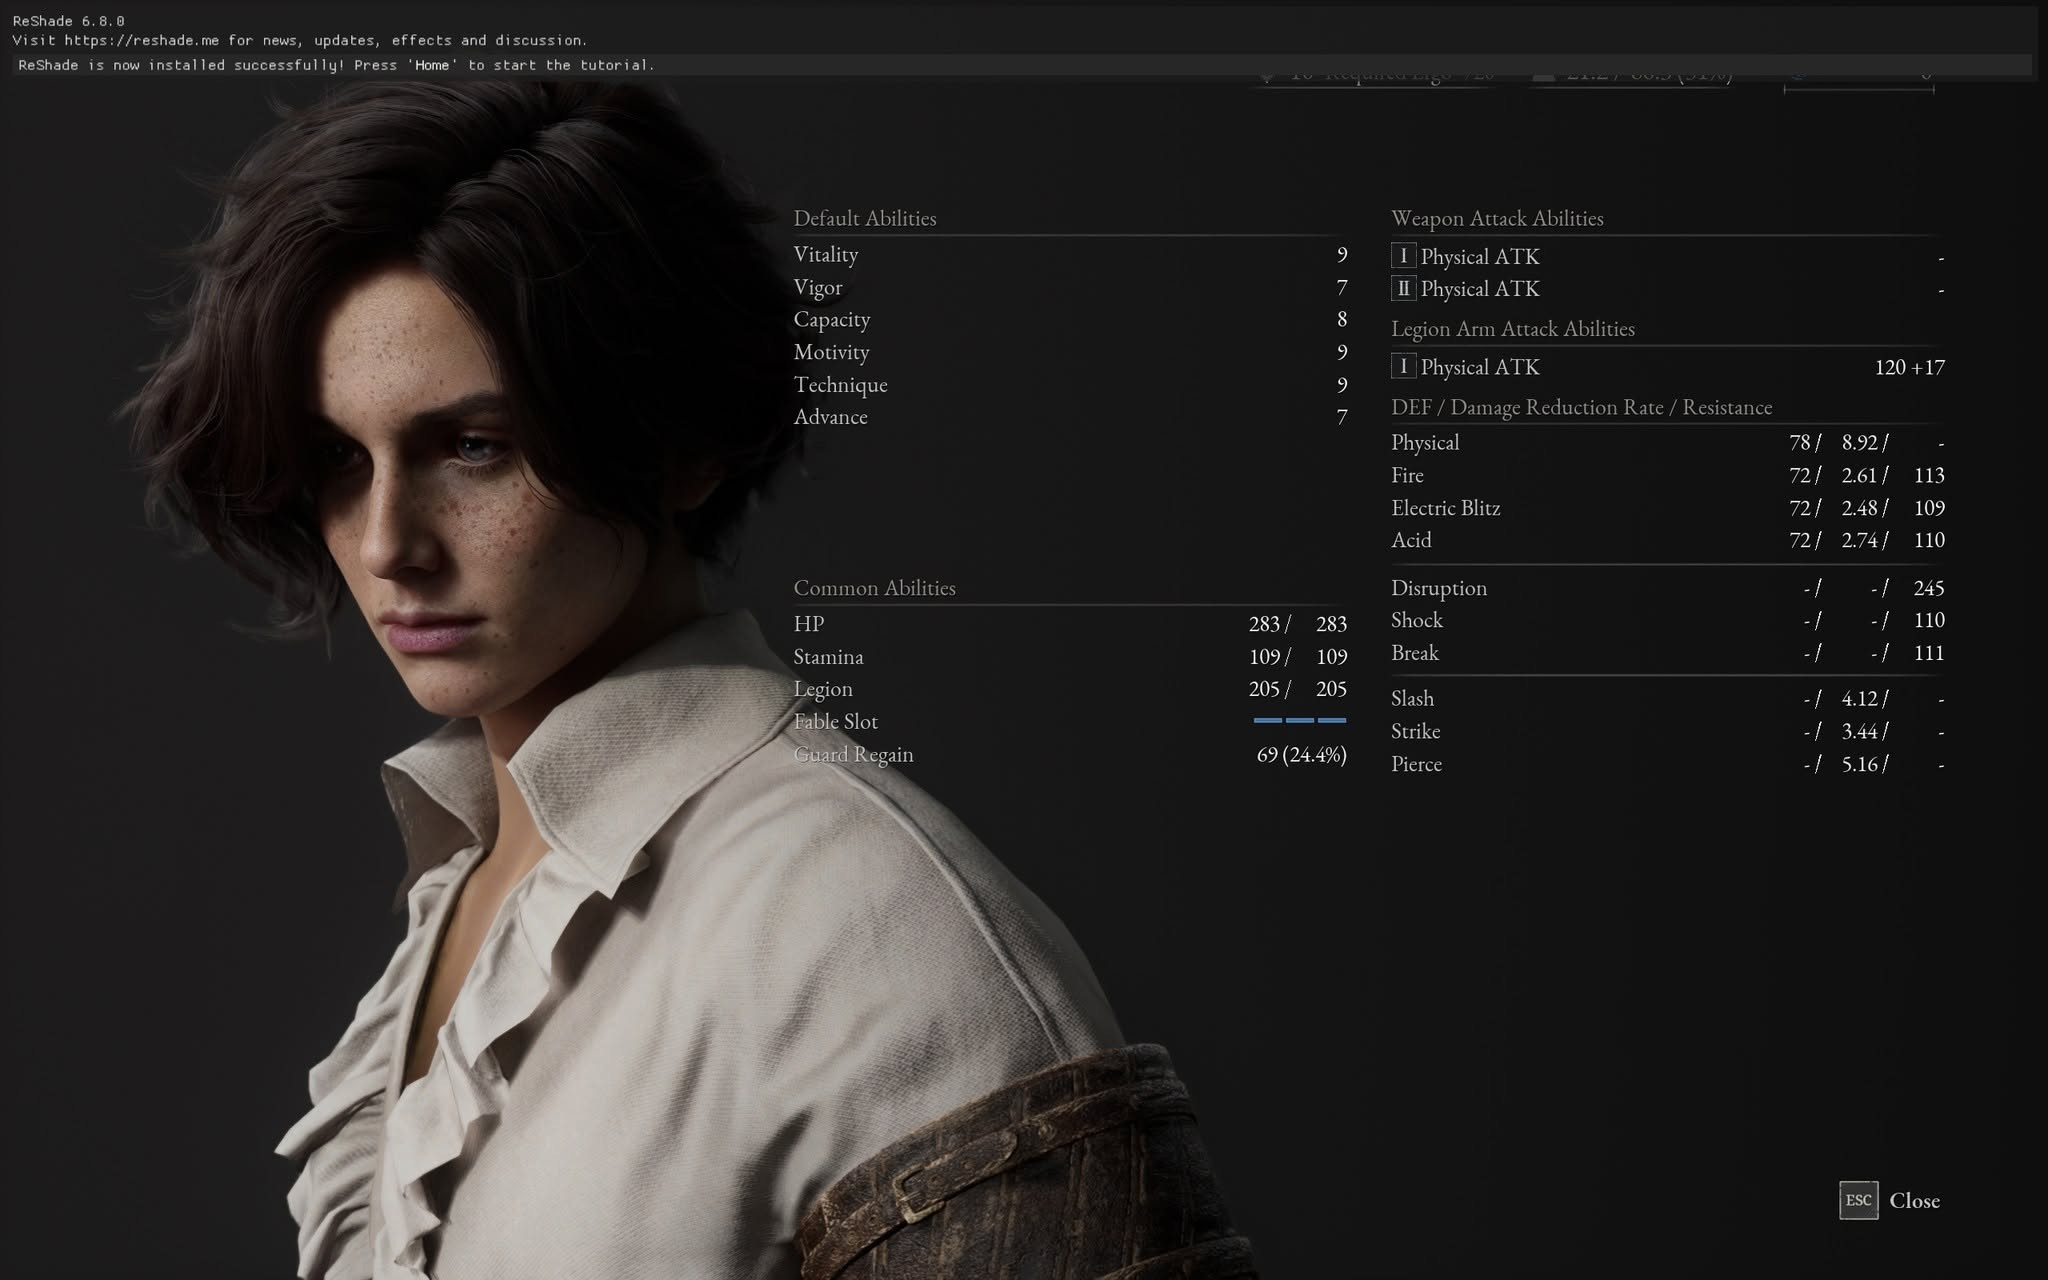Image resolution: width=2048 pixels, height=1280 pixels.
Task: Select slot II Physical ATK icon
Action: point(1403,289)
